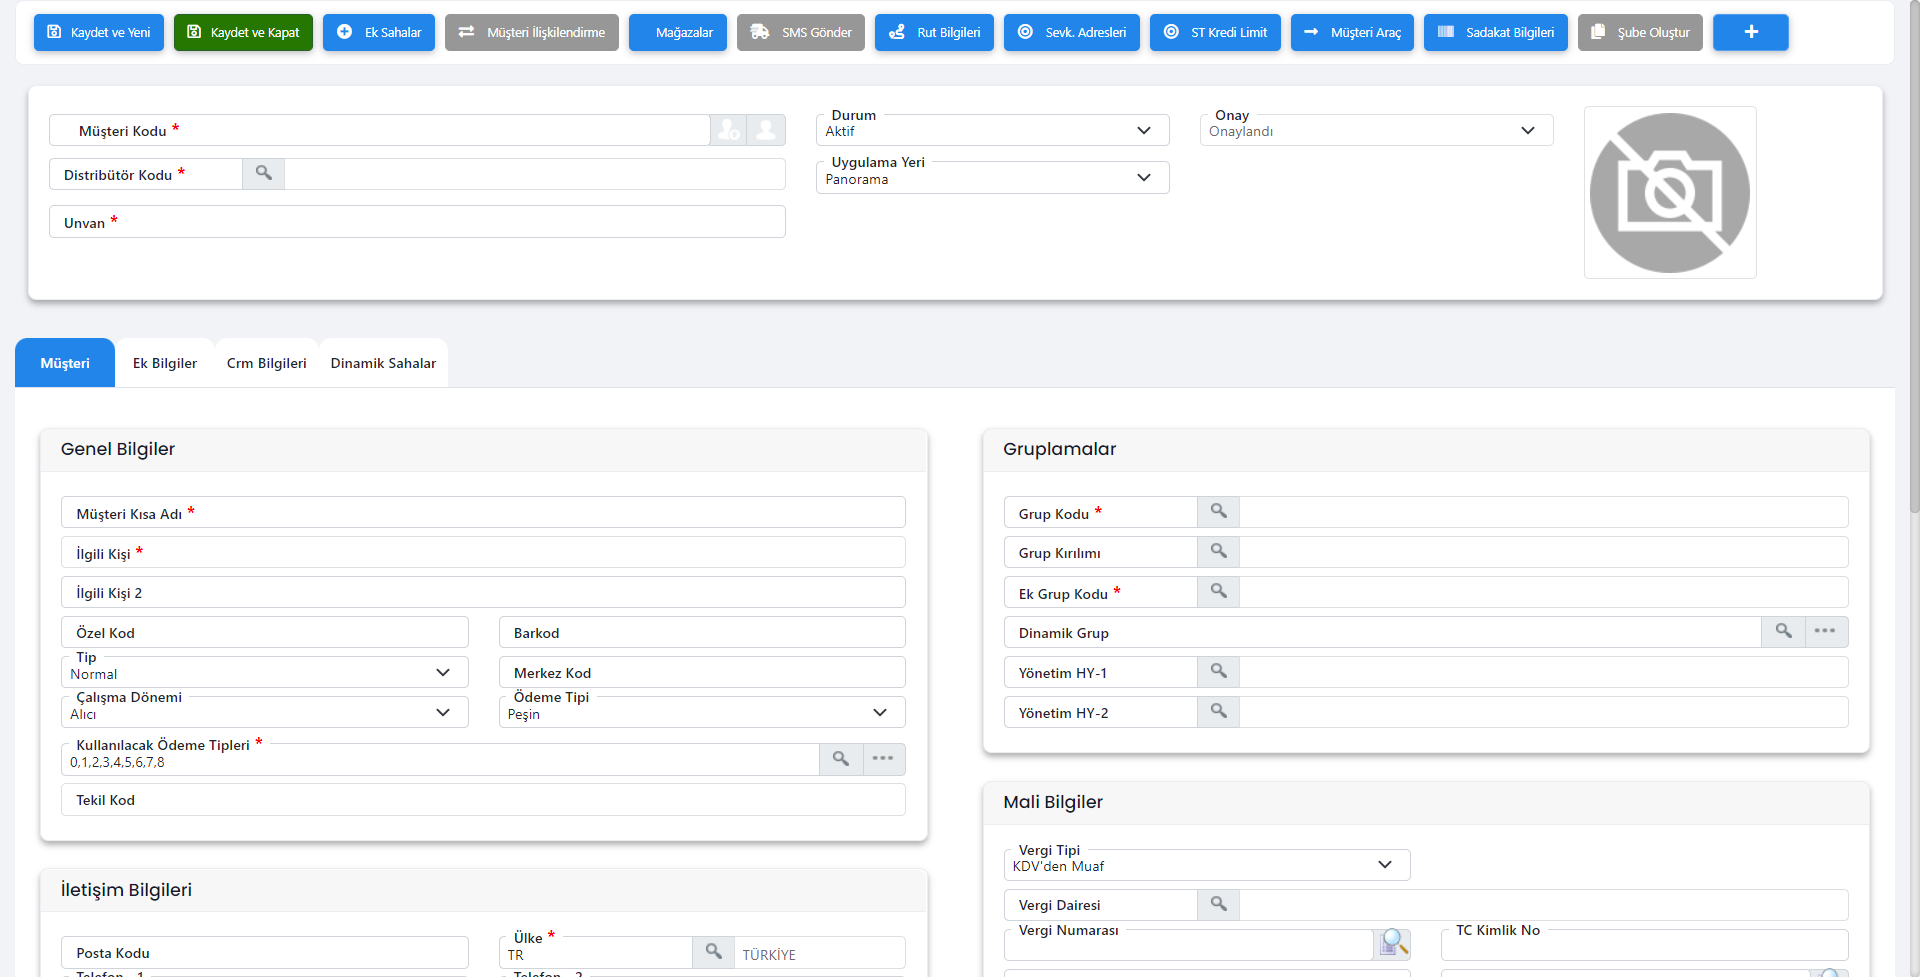Viewport: 1920px width, 977px height.
Task: Click the TC Kimlik No field
Action: click(1644, 944)
